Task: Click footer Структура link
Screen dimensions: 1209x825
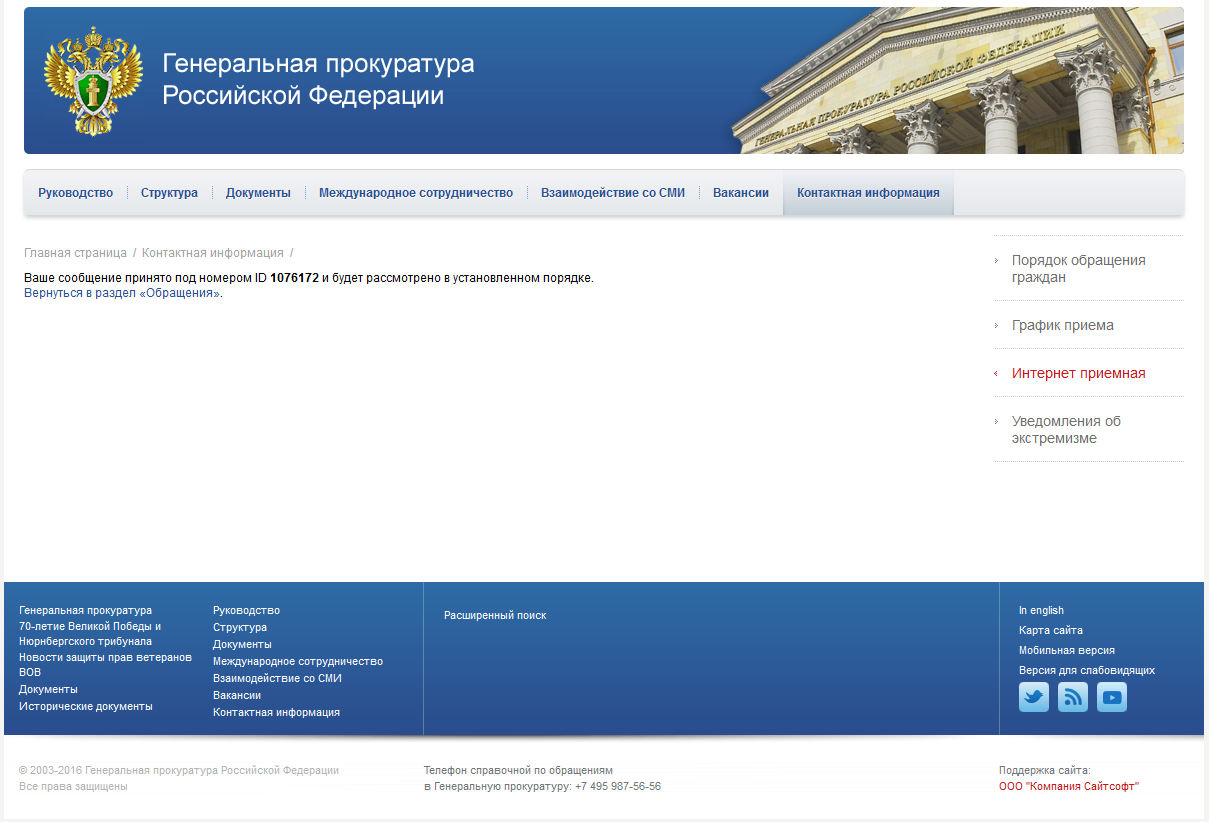Action: [x=240, y=627]
